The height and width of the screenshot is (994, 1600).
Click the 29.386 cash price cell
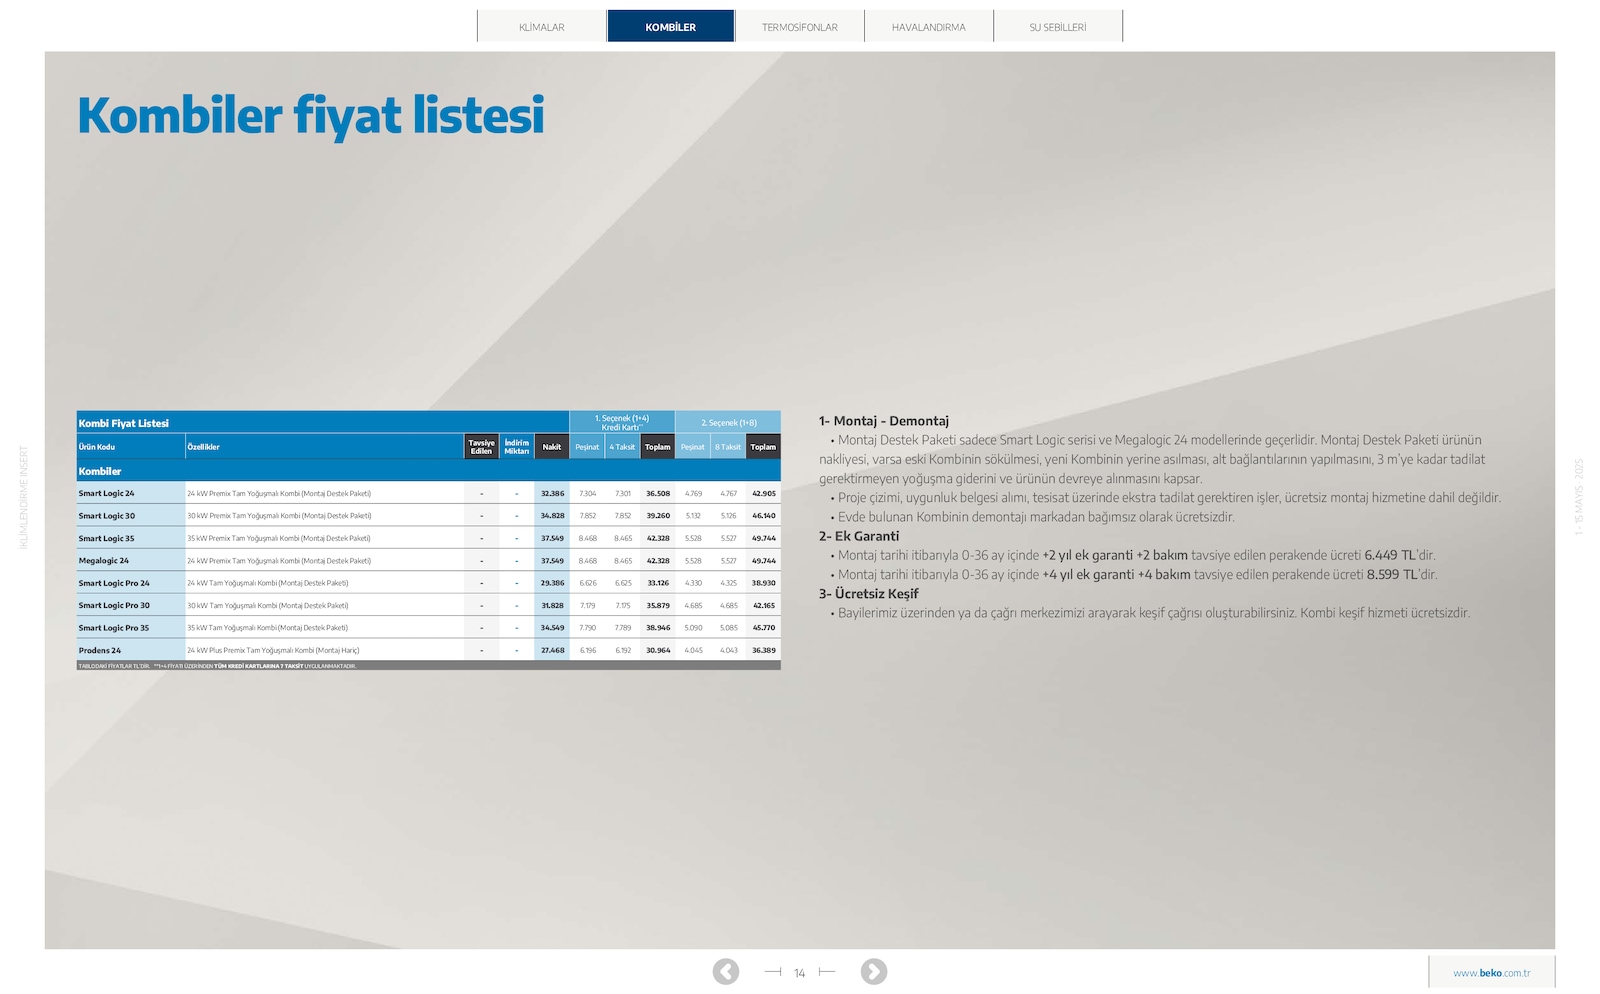tap(552, 583)
